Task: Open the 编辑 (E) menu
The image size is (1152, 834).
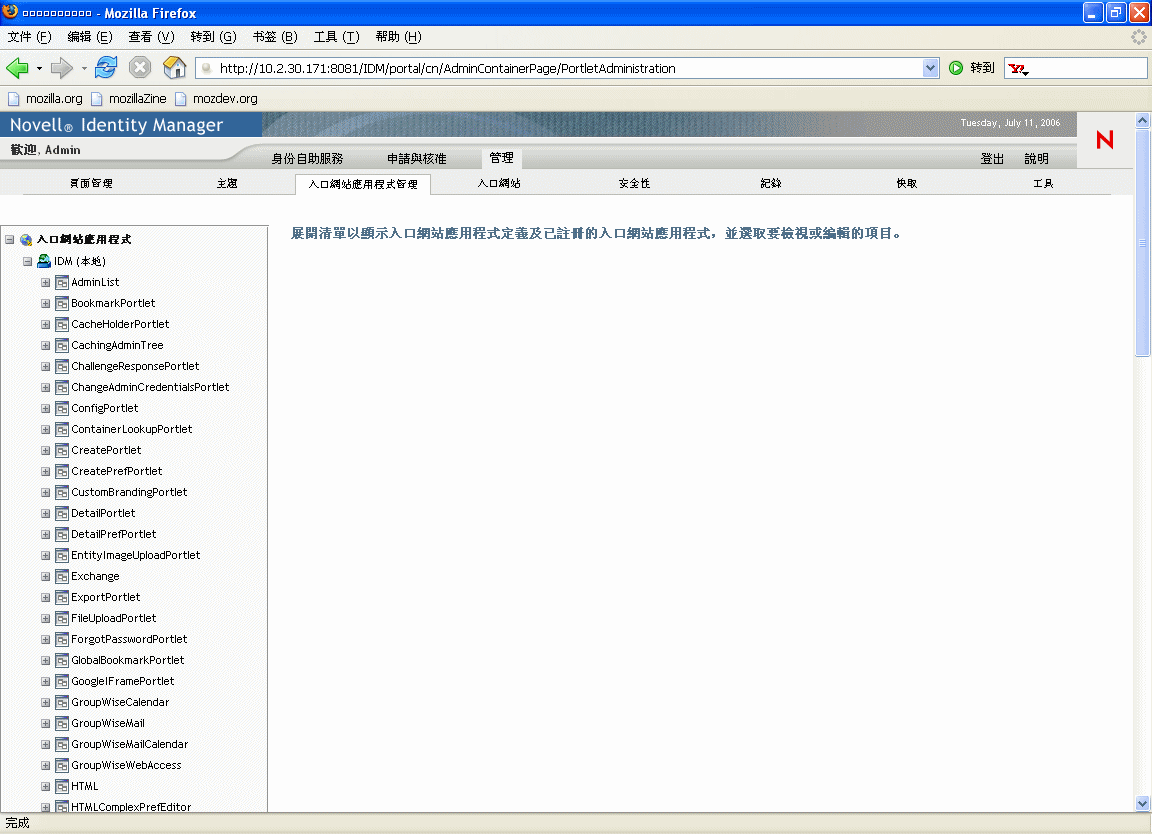Action: coord(90,37)
